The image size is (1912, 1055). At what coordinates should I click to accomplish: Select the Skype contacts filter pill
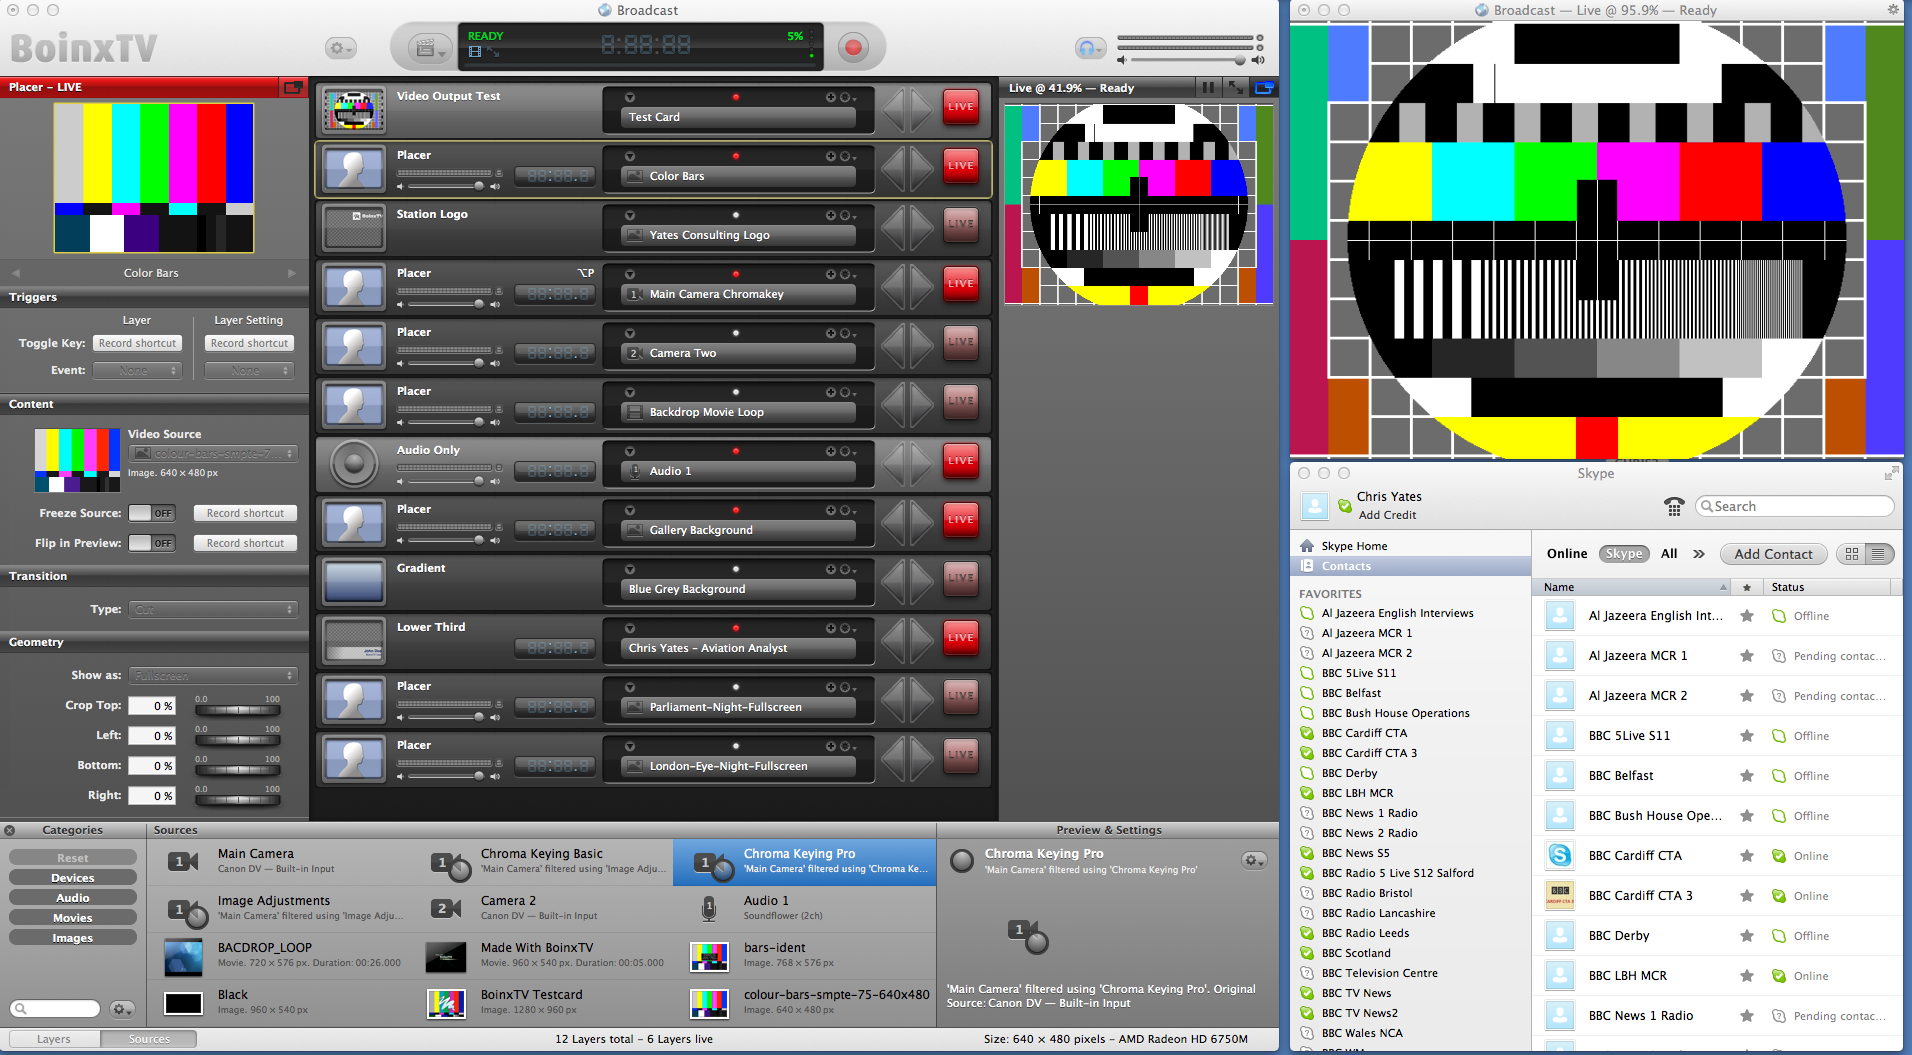tap(1624, 554)
